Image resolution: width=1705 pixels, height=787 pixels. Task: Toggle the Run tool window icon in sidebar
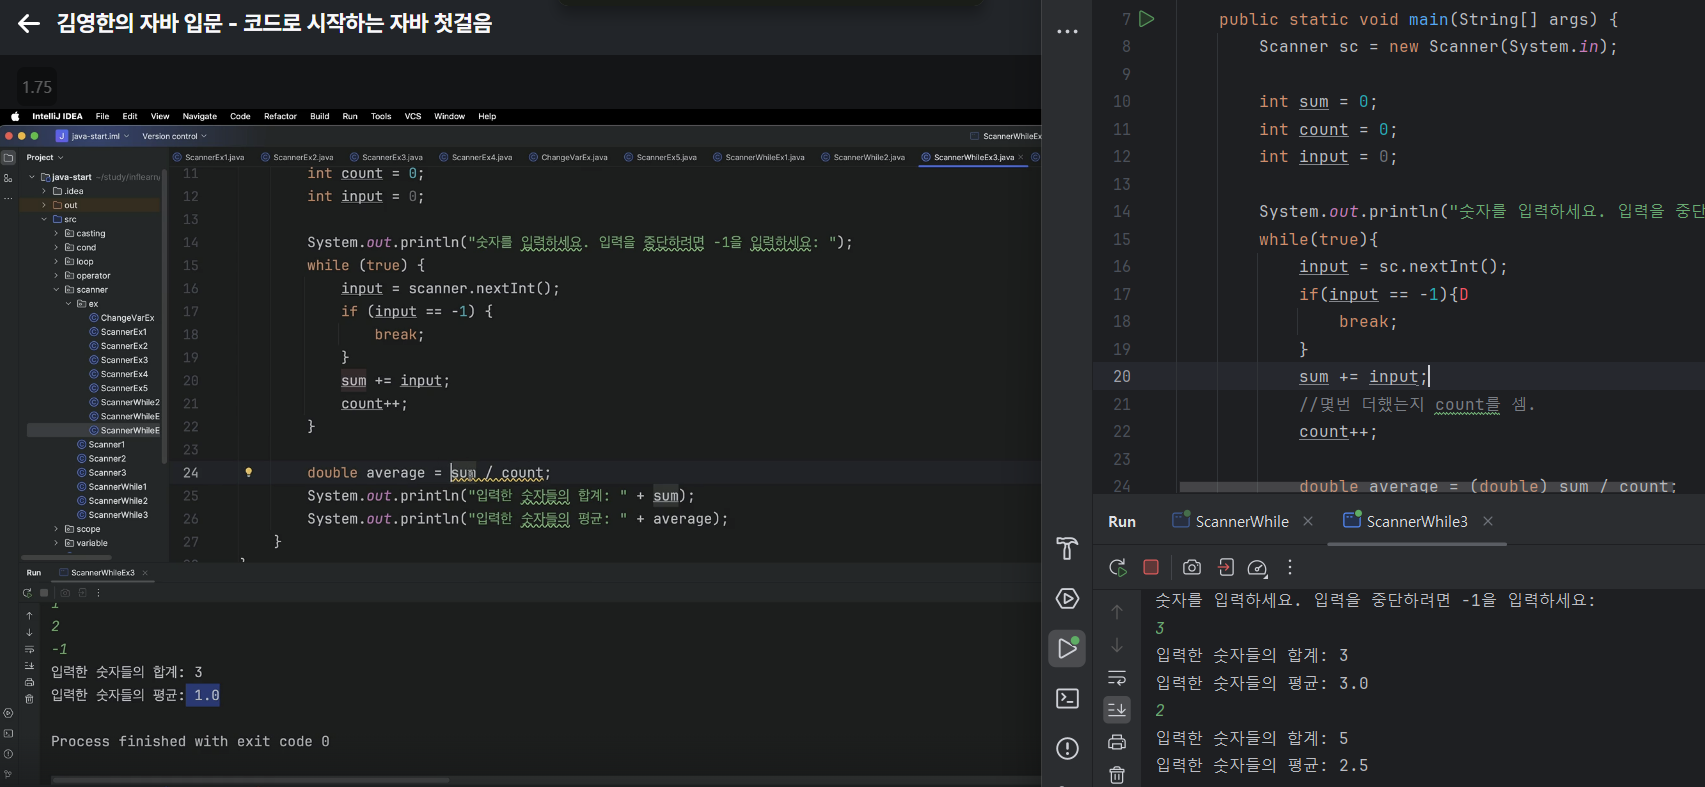coord(1067,648)
